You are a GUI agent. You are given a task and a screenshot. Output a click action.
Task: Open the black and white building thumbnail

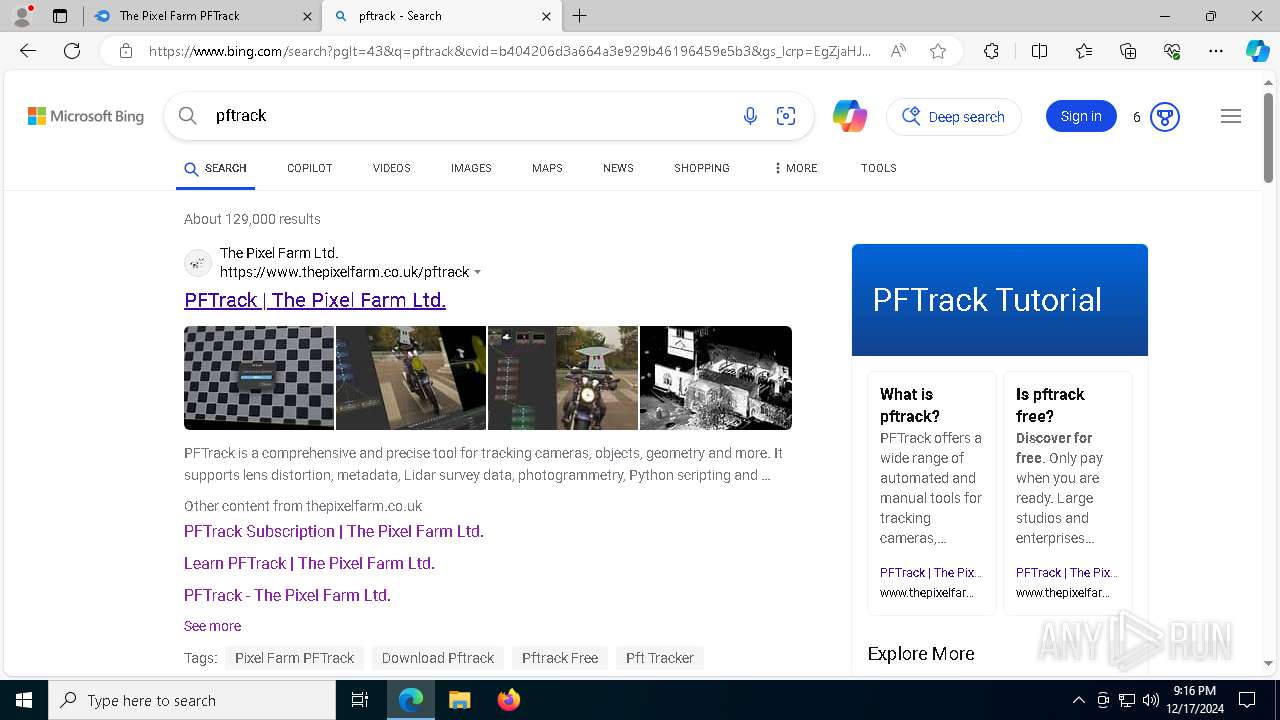716,378
